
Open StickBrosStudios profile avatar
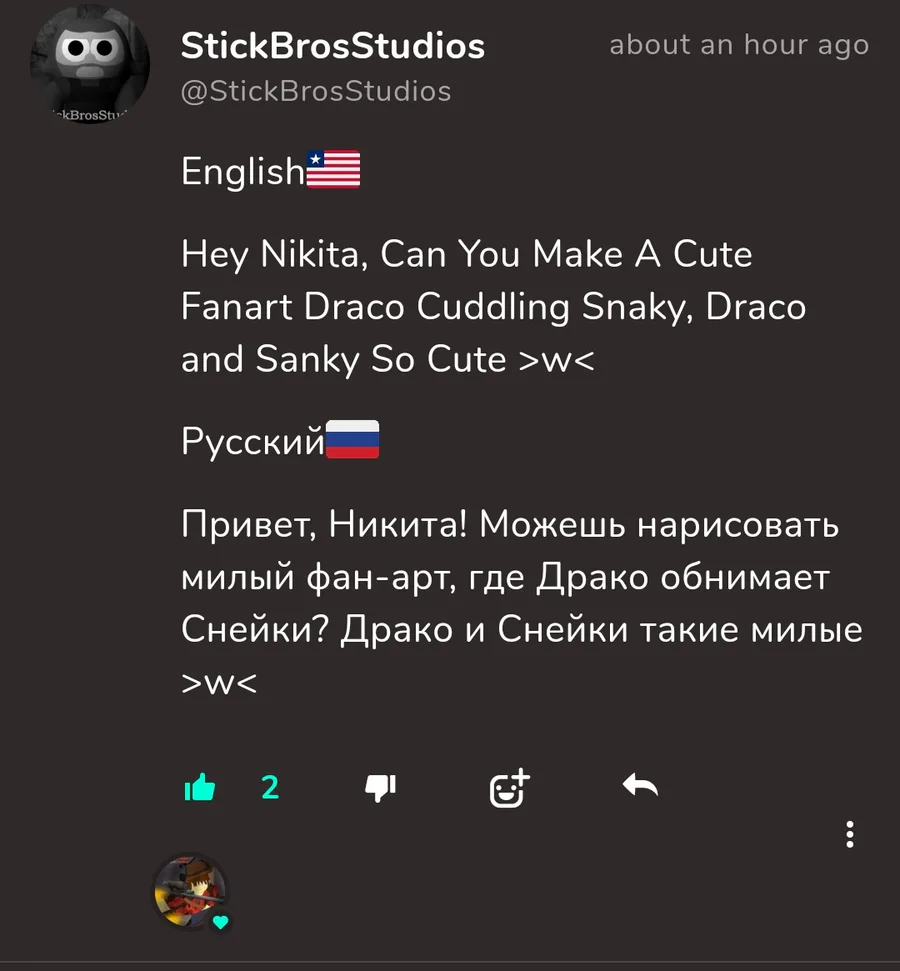pos(89,64)
